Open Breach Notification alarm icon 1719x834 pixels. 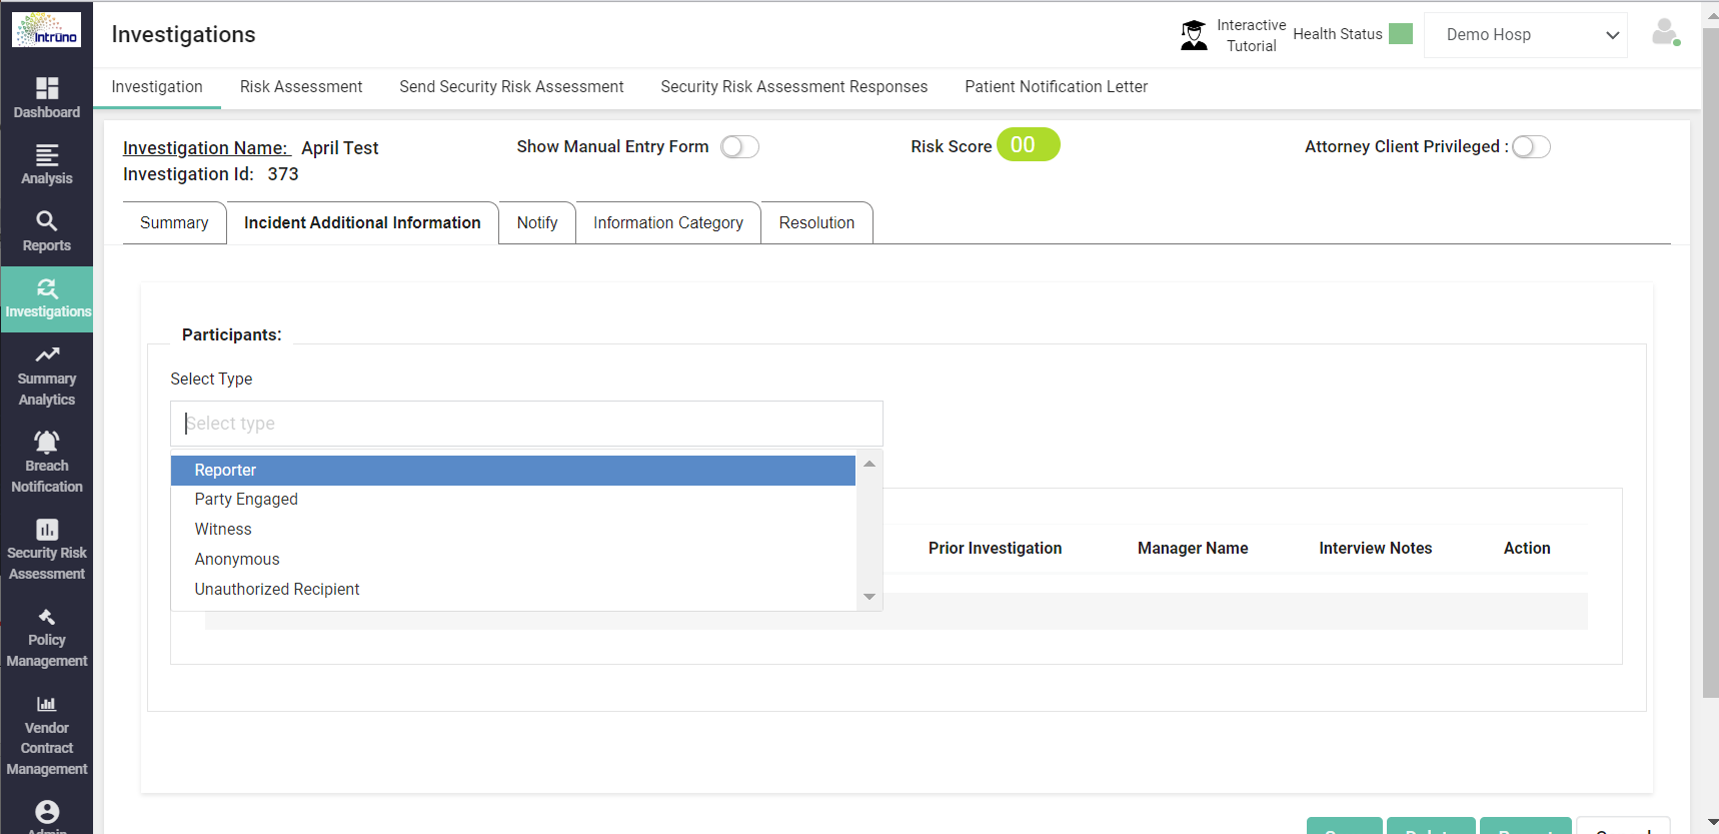coord(47,443)
